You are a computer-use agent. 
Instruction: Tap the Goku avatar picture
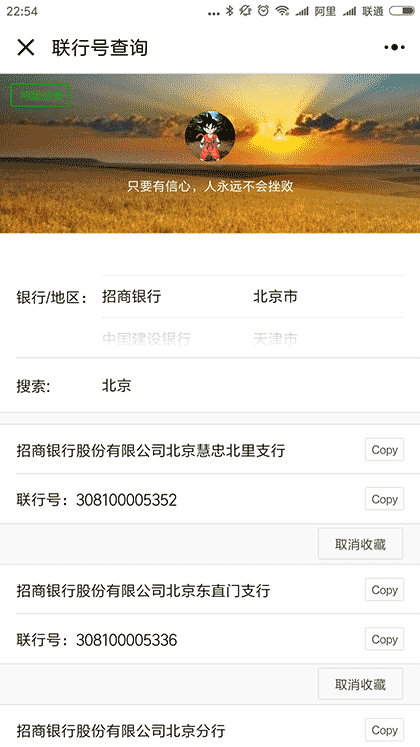pyautogui.click(x=210, y=137)
